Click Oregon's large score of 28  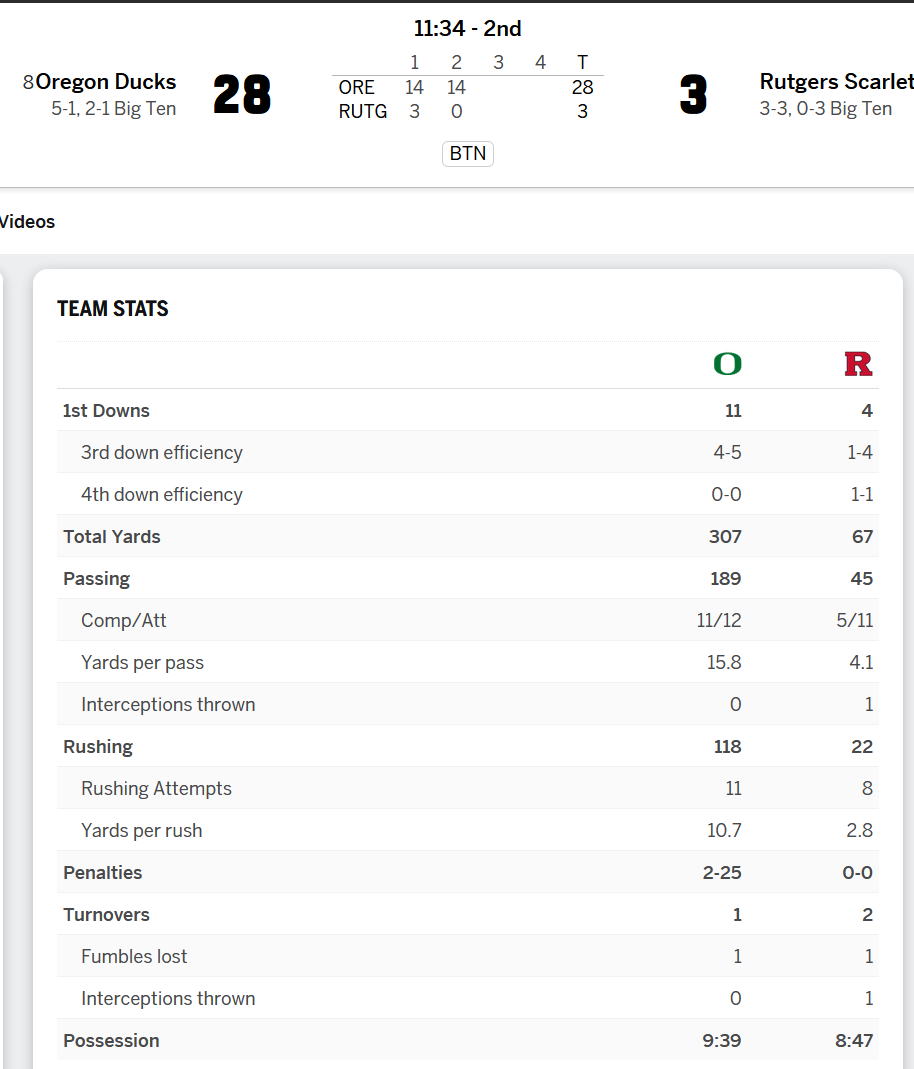pyautogui.click(x=242, y=95)
